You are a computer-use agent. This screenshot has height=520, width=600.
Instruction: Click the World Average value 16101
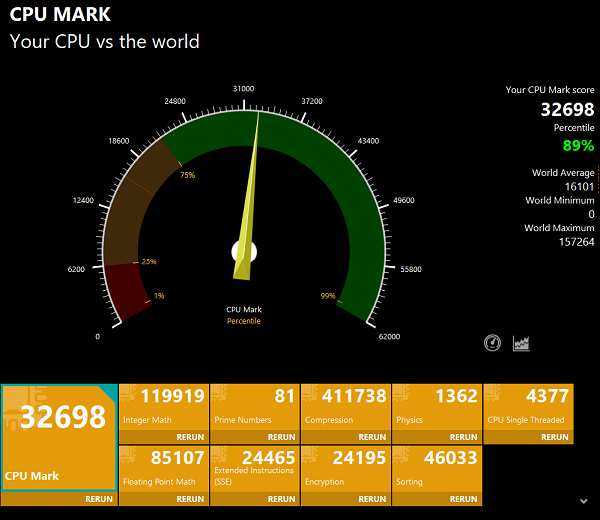point(579,186)
